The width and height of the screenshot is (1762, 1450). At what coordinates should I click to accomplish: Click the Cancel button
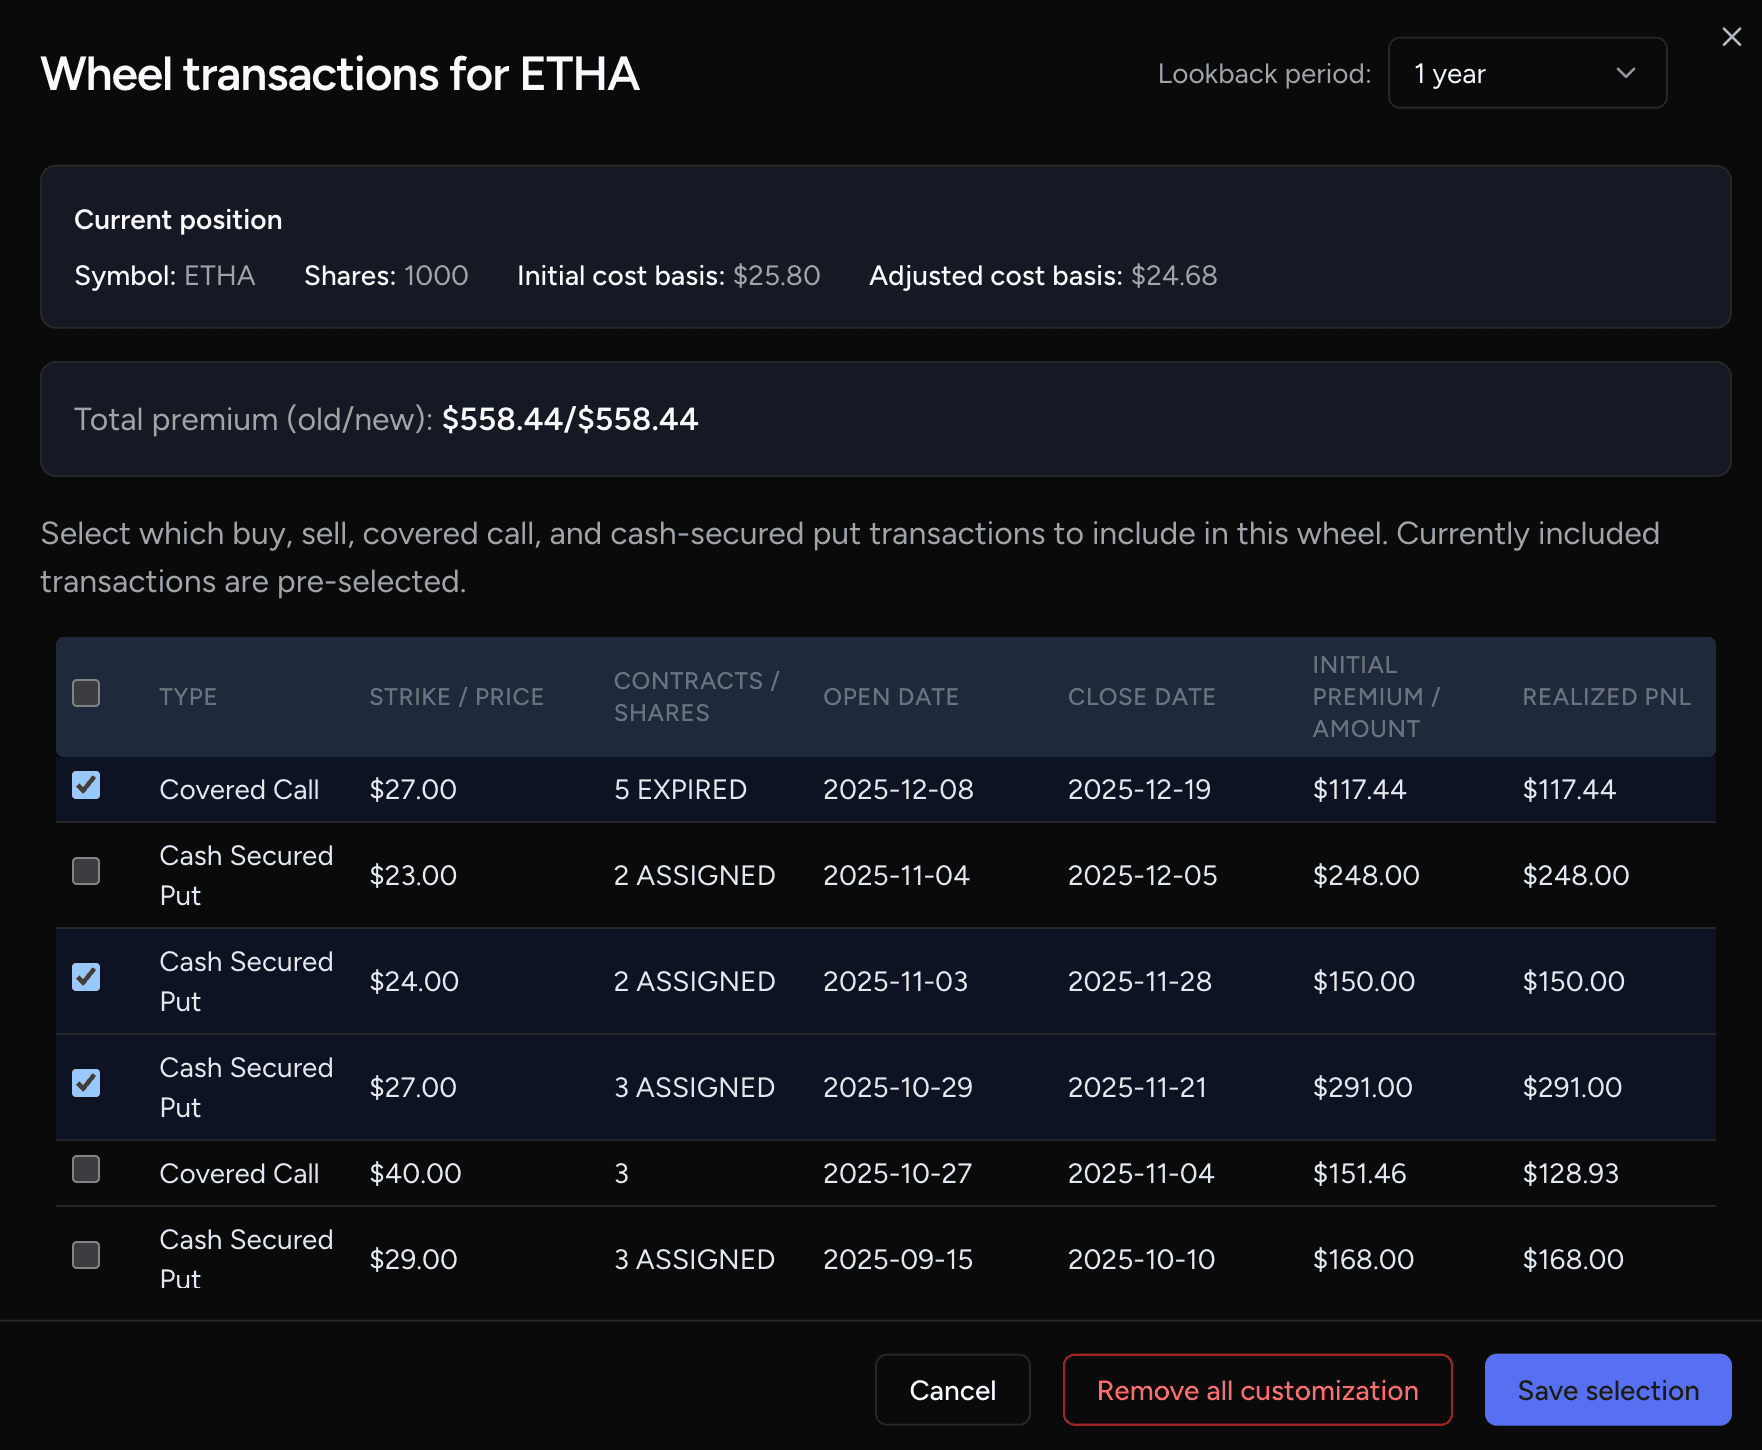952,1390
